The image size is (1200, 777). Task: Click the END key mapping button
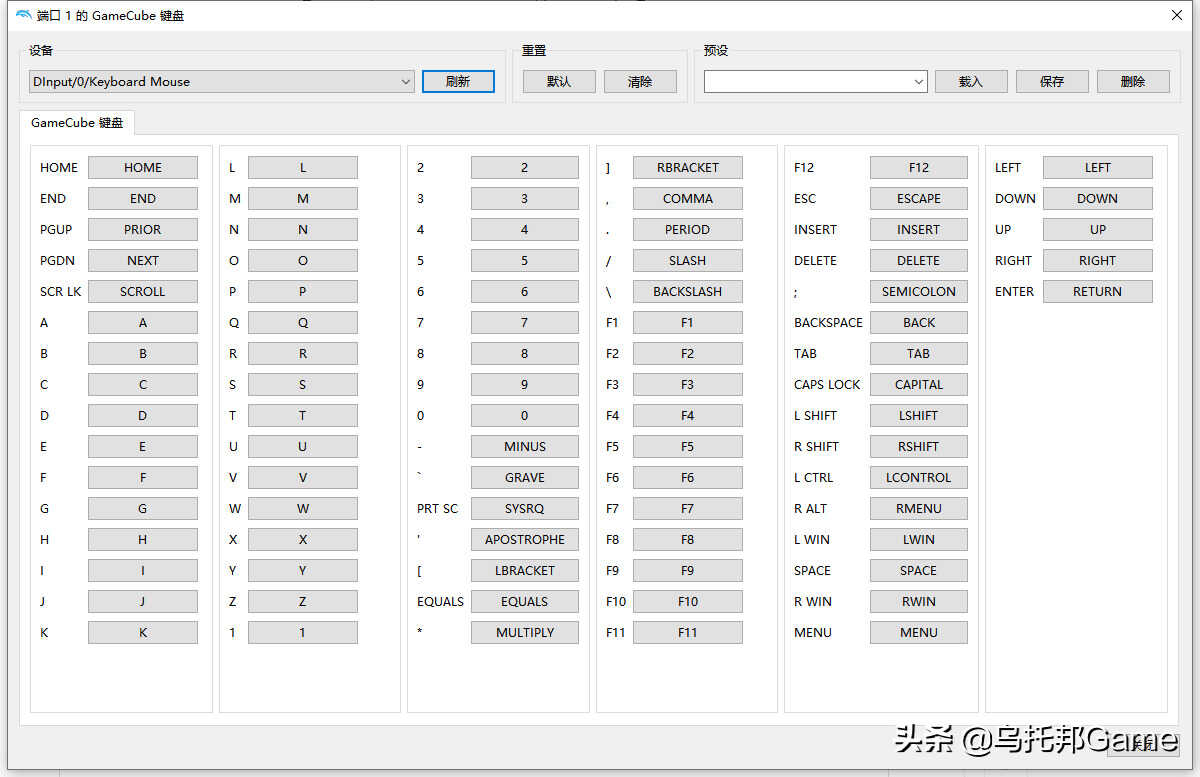tap(143, 199)
